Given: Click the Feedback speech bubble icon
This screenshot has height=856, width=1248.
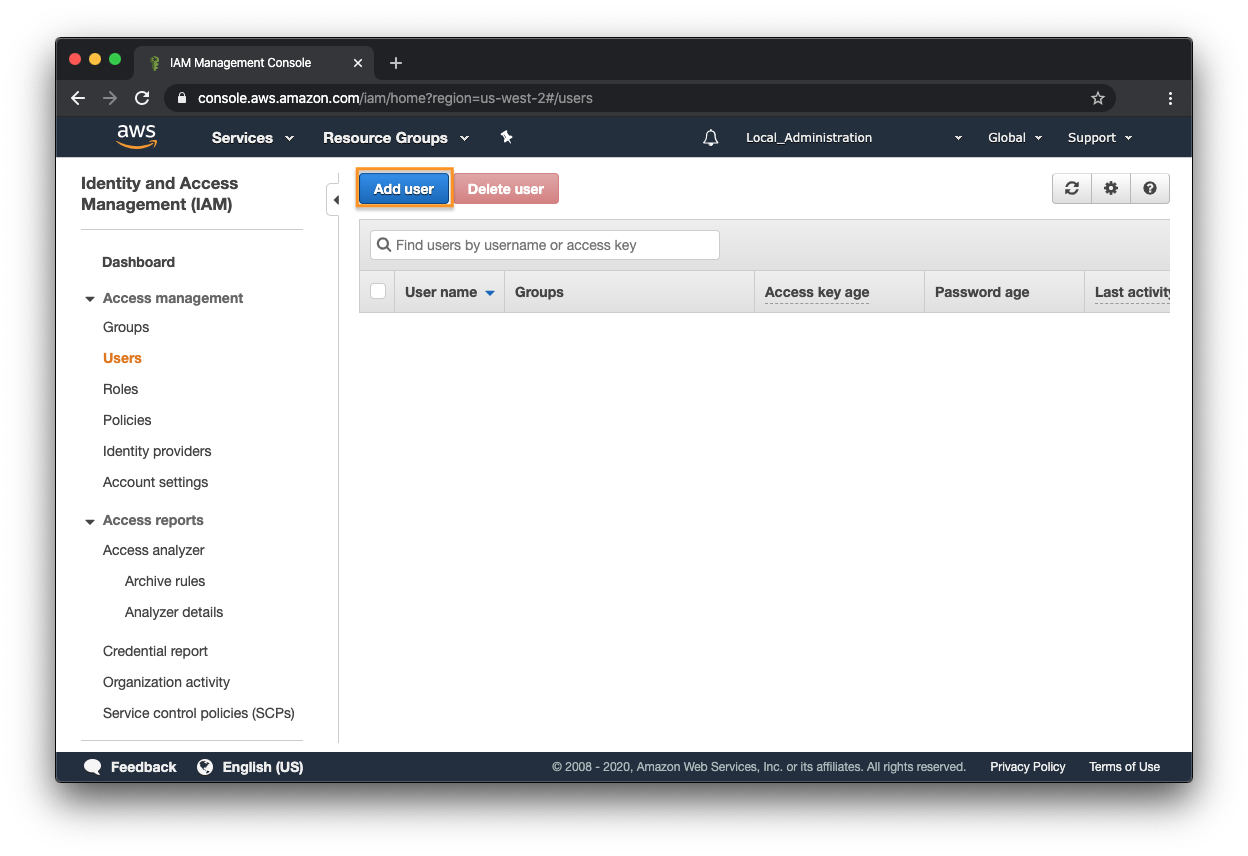Looking at the screenshot, I should click(x=93, y=767).
